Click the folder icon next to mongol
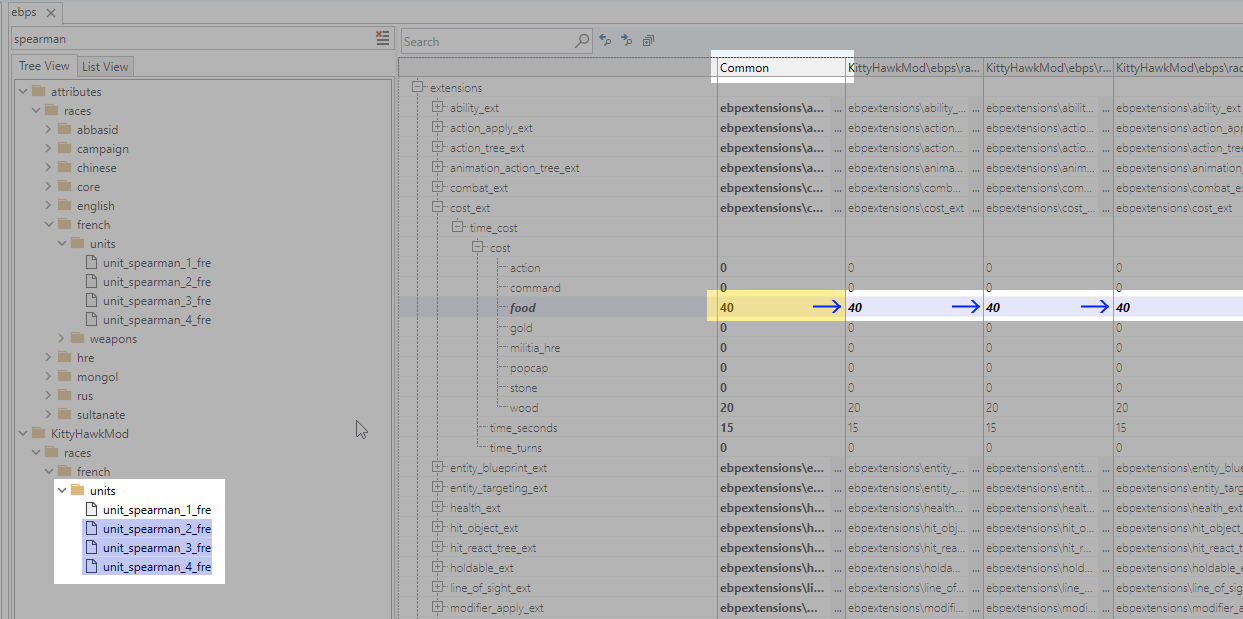 (x=64, y=377)
